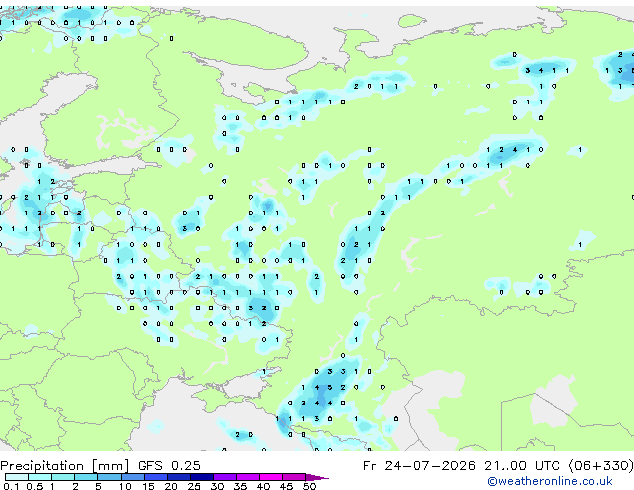This screenshot has height=490, width=634.
Task: Click the '45' legend value
Action: click(x=286, y=486)
